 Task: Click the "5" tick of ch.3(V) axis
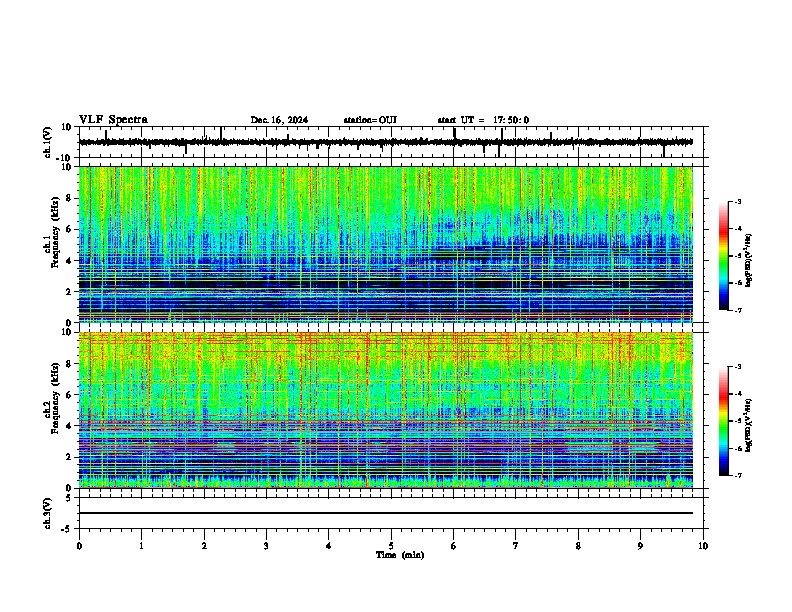tap(70, 497)
